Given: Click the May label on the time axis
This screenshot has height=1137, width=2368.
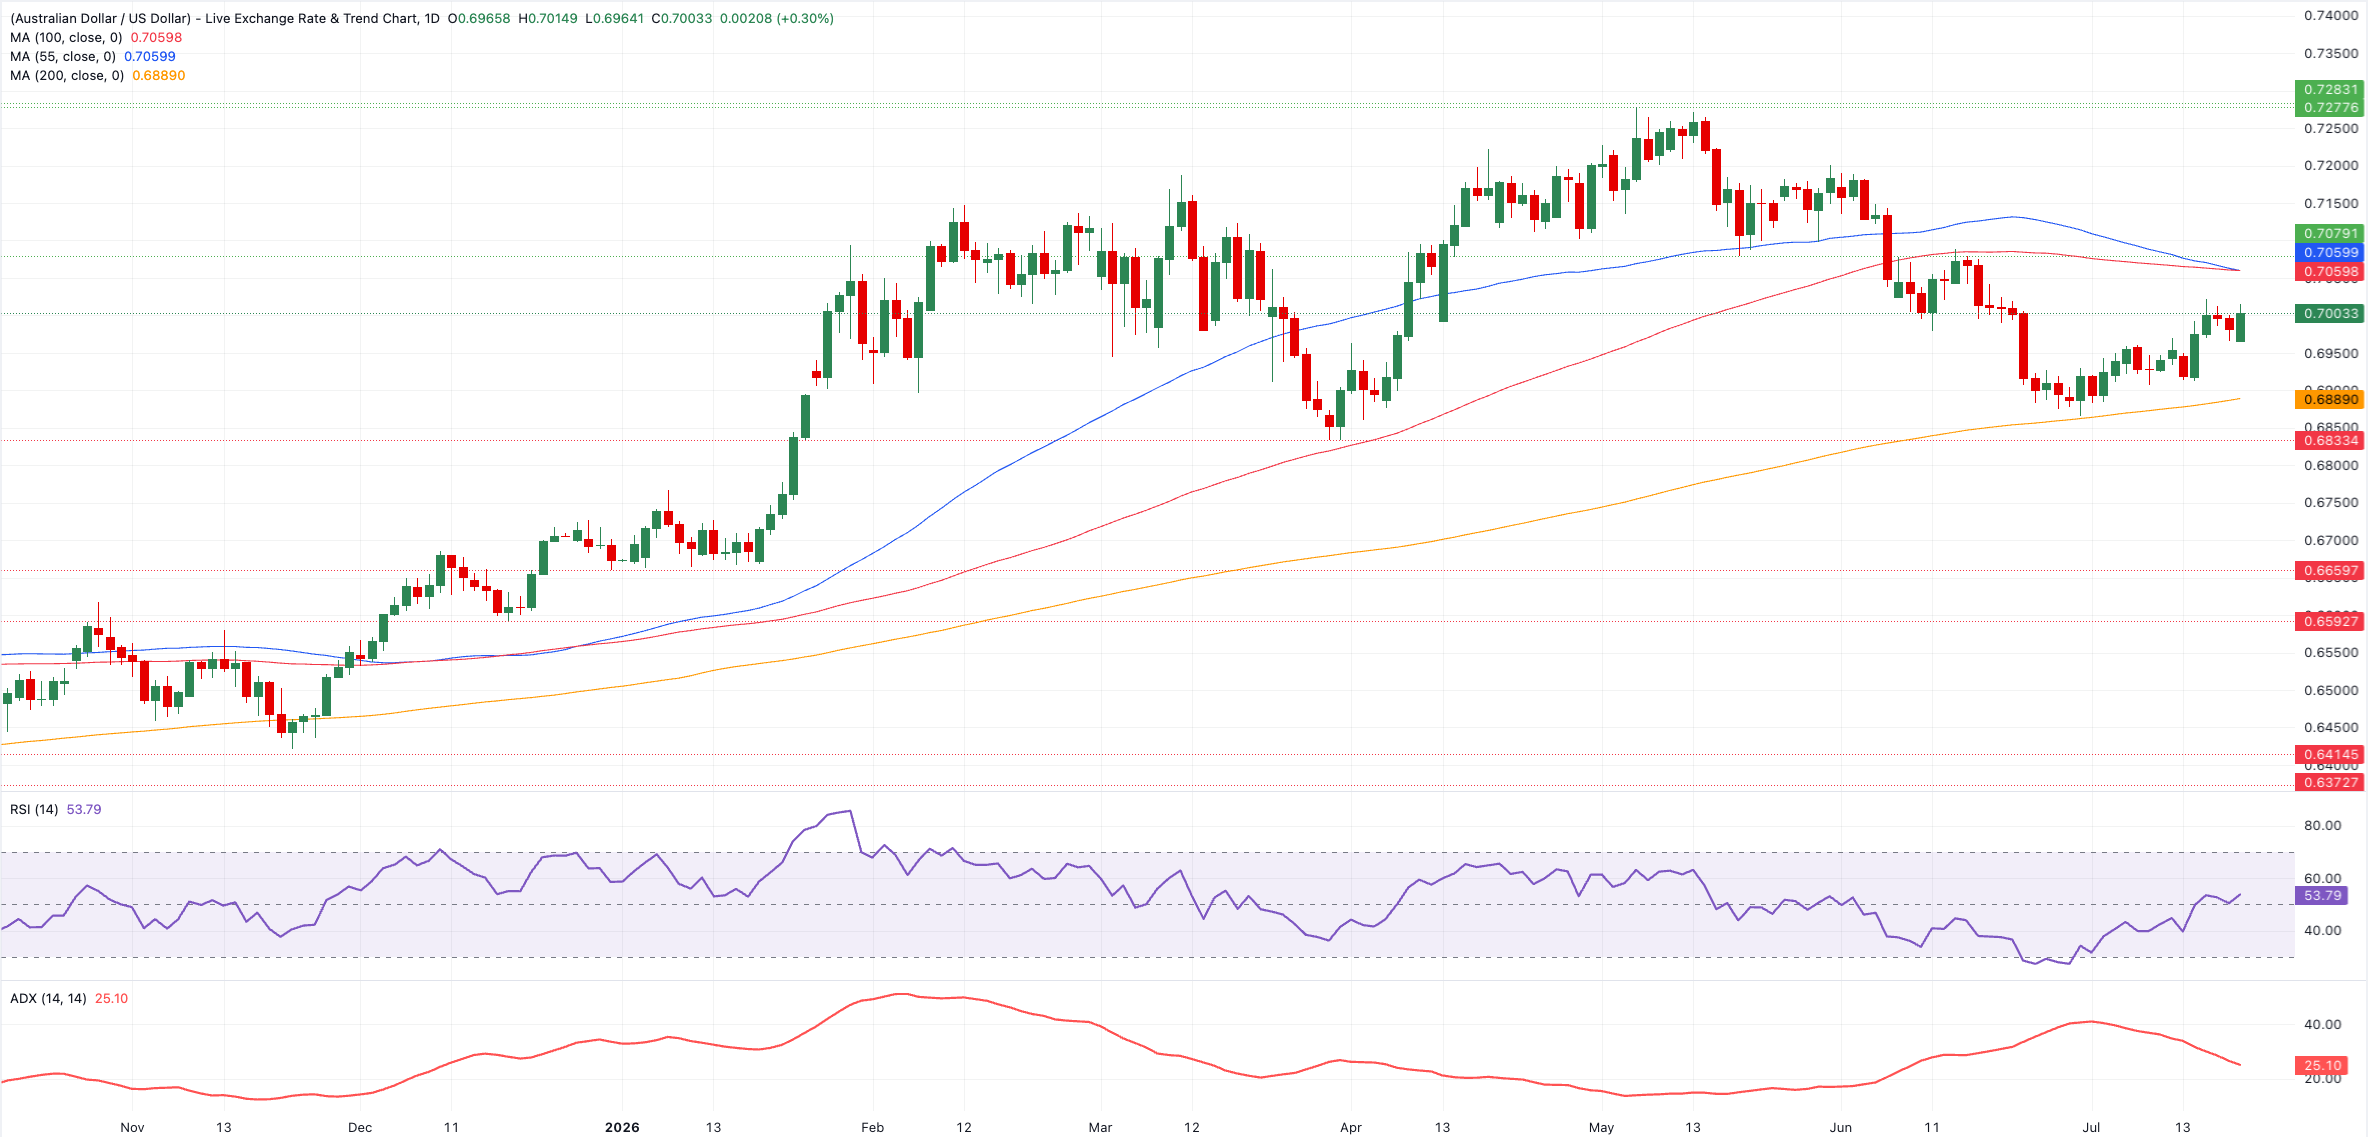Looking at the screenshot, I should point(1601,1127).
